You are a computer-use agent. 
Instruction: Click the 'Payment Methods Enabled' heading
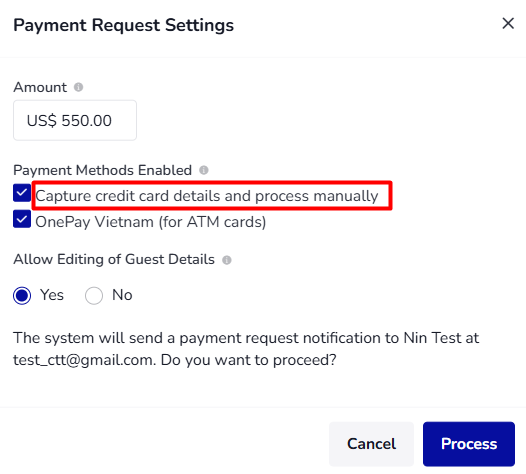[103, 170]
